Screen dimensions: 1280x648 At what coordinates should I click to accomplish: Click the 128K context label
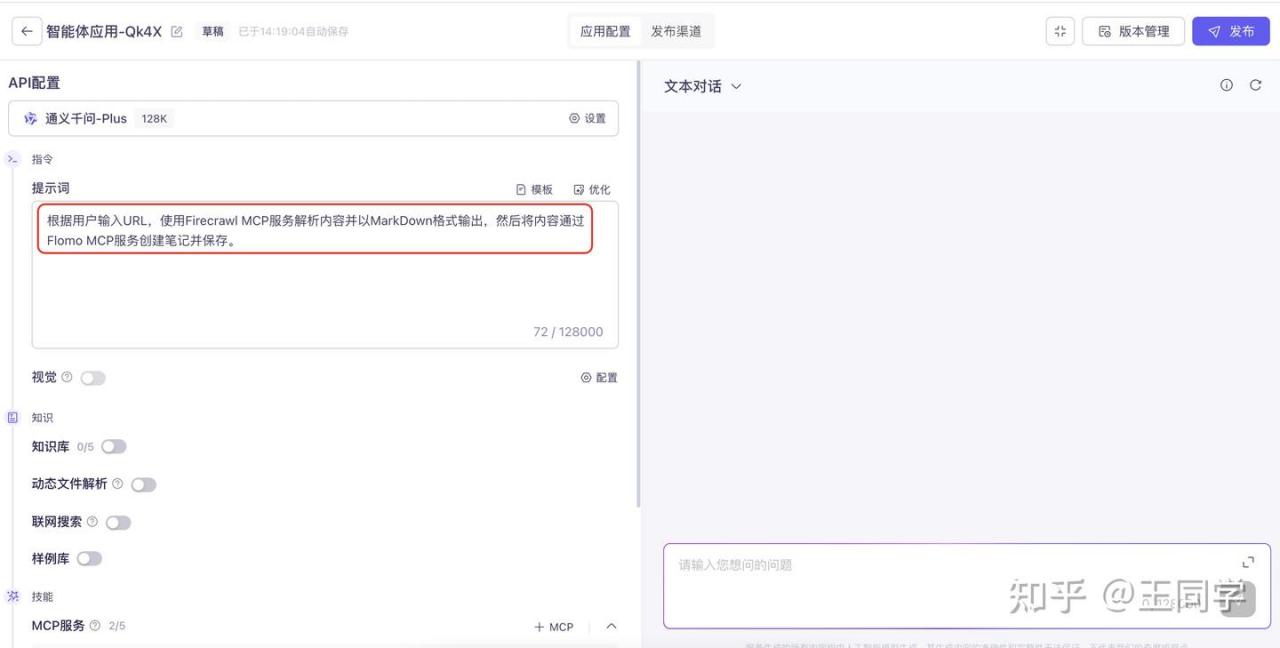(154, 119)
